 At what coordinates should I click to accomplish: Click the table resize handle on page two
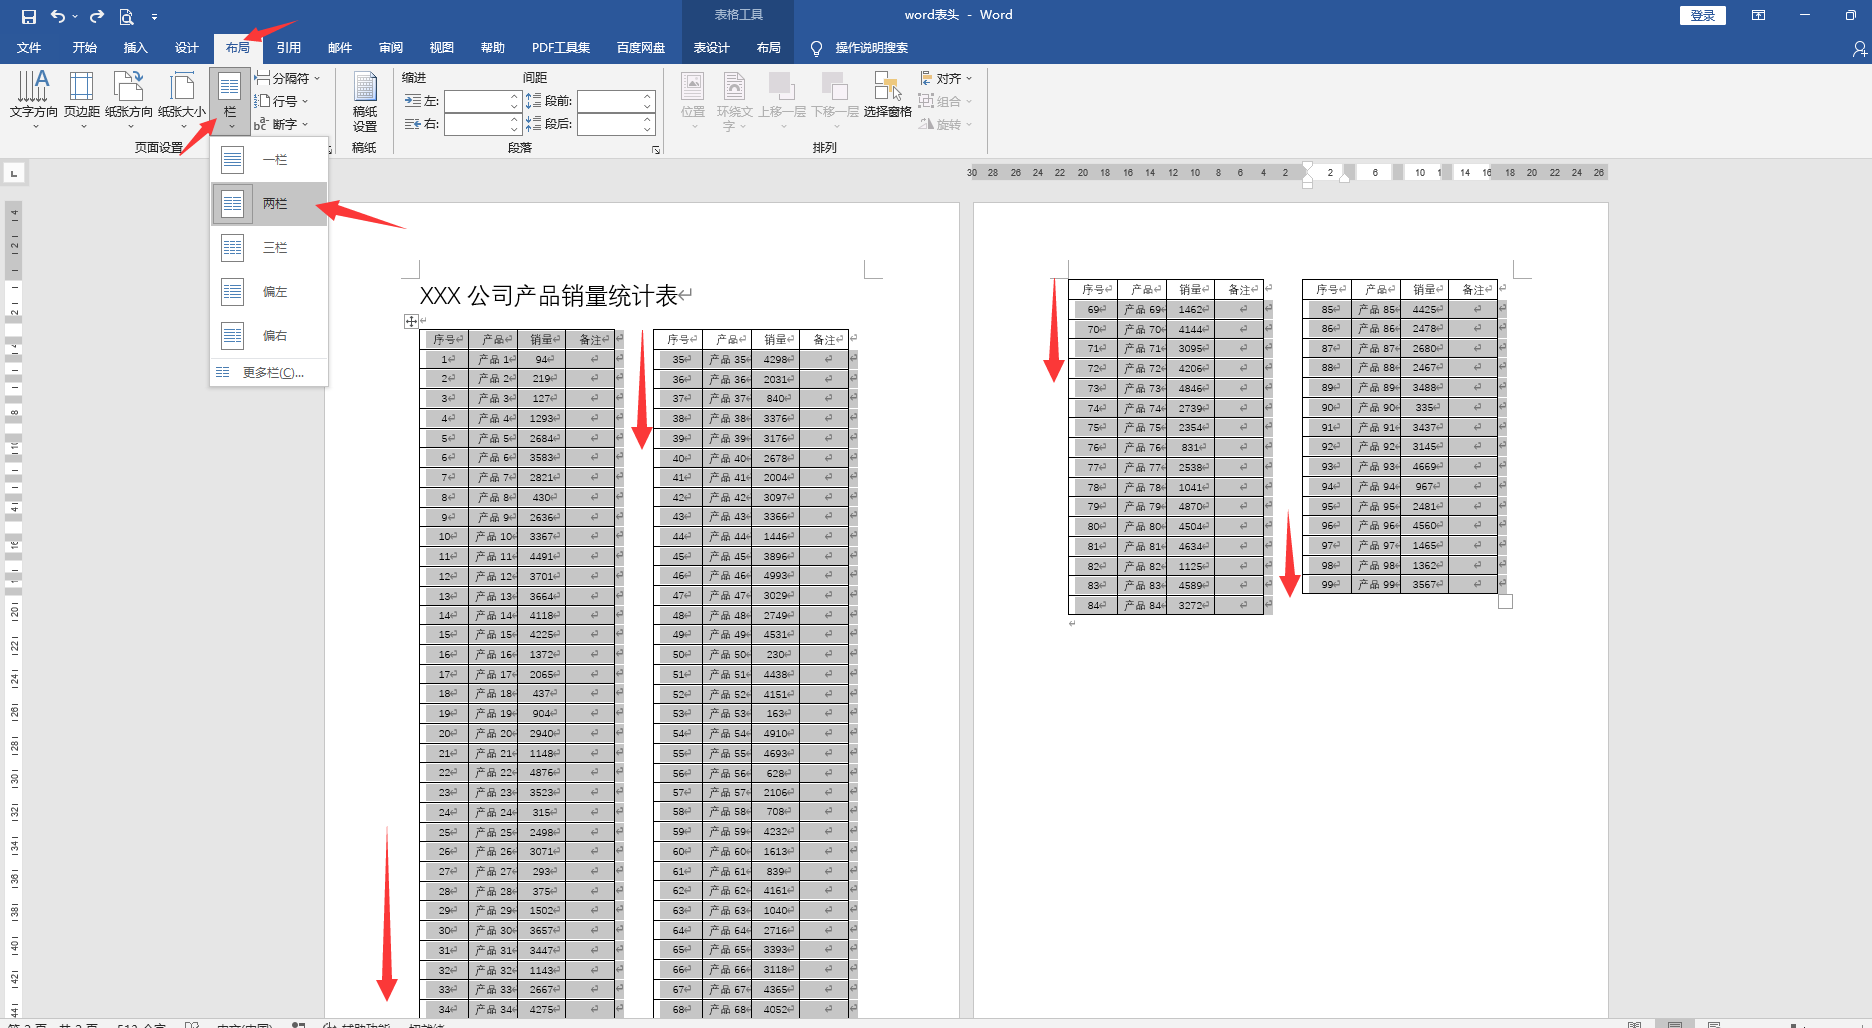1506,601
